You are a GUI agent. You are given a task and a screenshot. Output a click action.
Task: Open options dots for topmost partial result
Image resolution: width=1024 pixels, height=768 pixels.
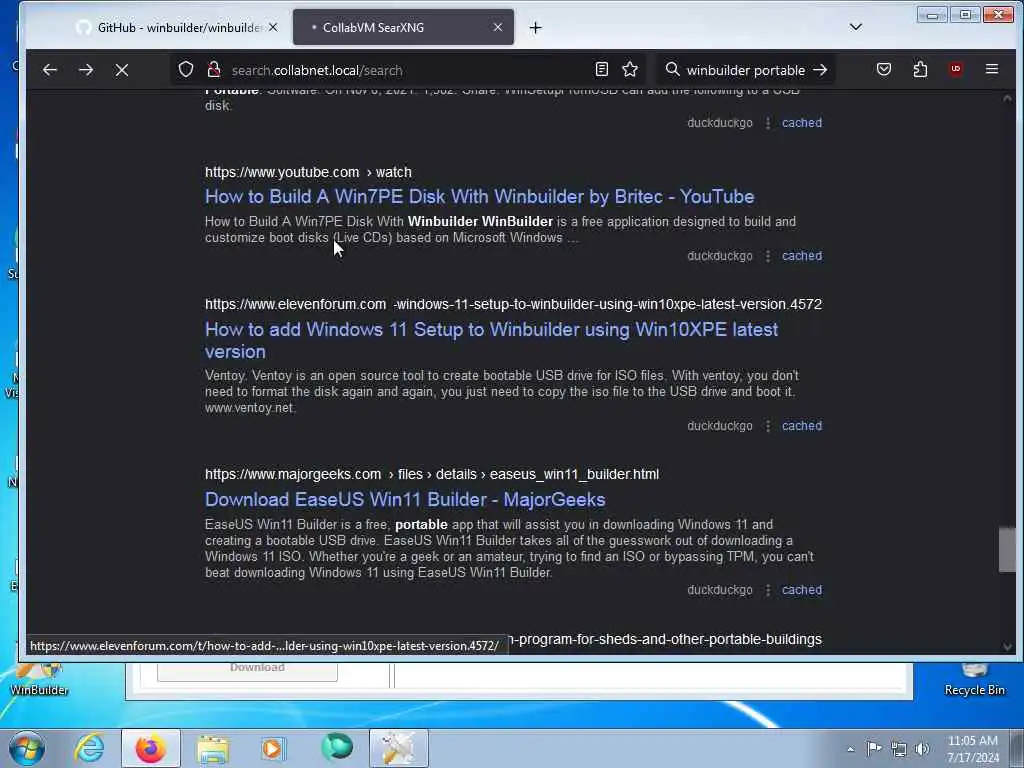(767, 123)
